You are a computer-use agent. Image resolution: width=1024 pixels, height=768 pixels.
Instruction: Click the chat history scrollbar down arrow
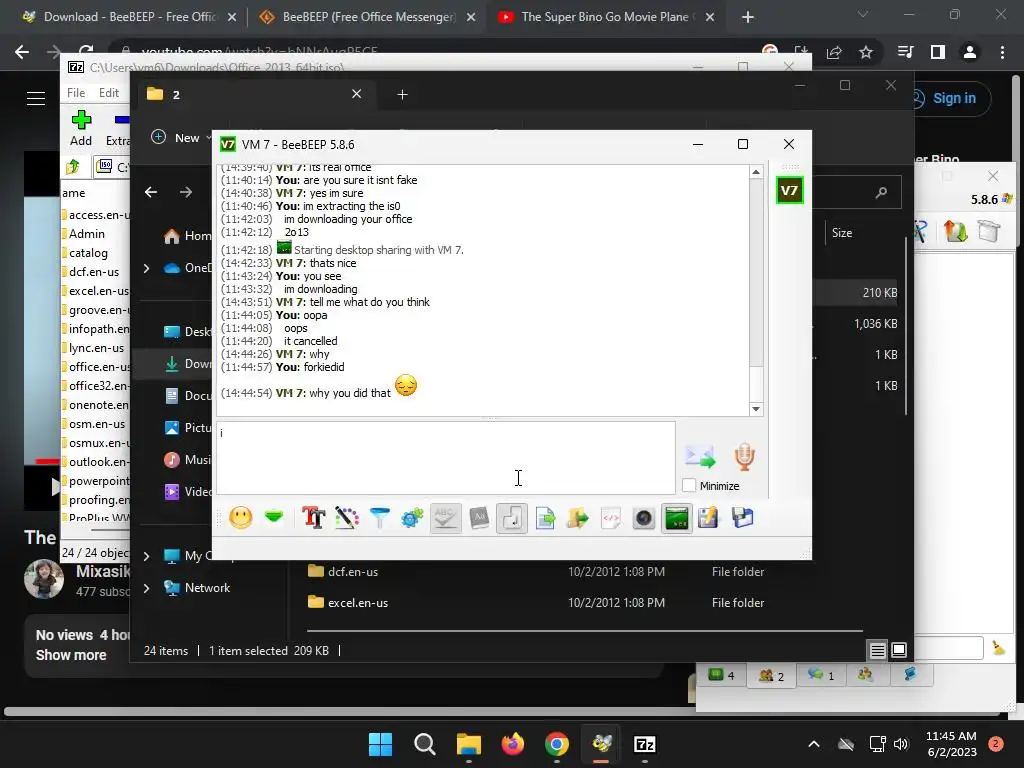pos(756,409)
